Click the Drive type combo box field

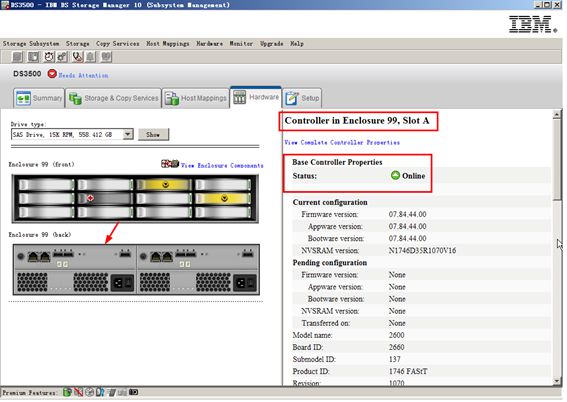(72, 134)
